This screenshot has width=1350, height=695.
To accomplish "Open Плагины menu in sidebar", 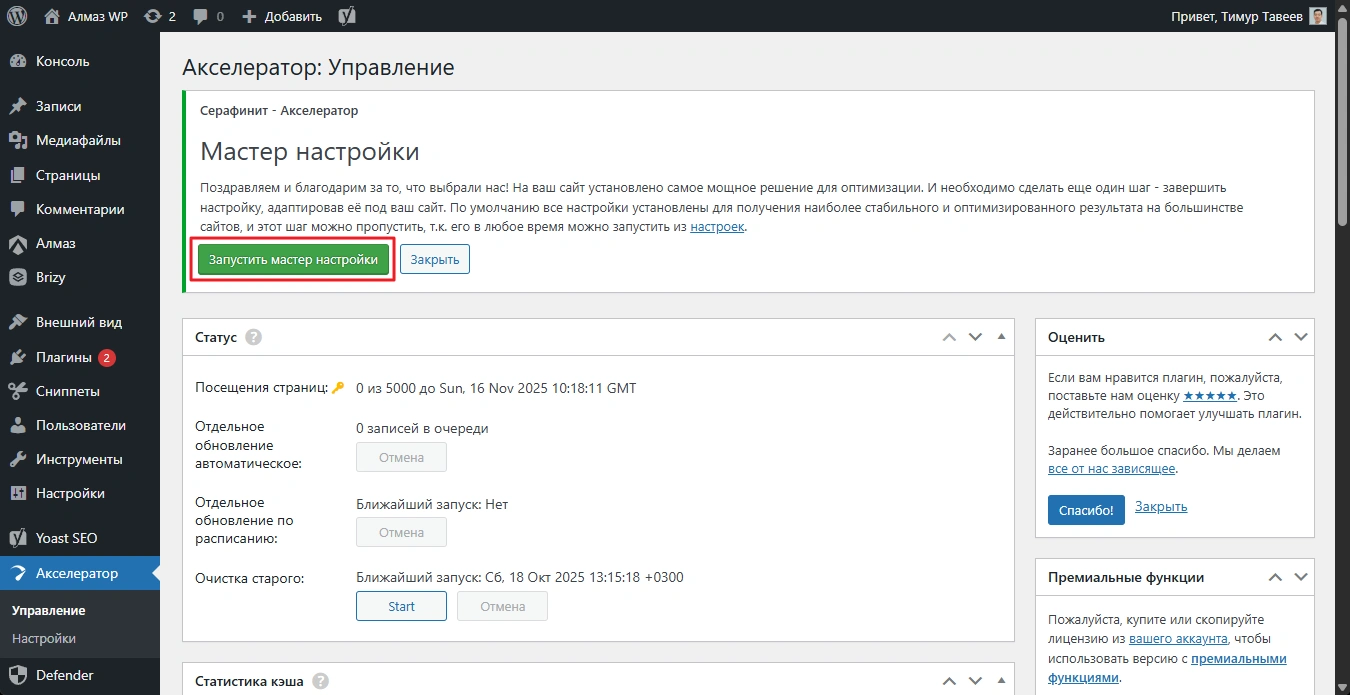I will pyautogui.click(x=64, y=357).
